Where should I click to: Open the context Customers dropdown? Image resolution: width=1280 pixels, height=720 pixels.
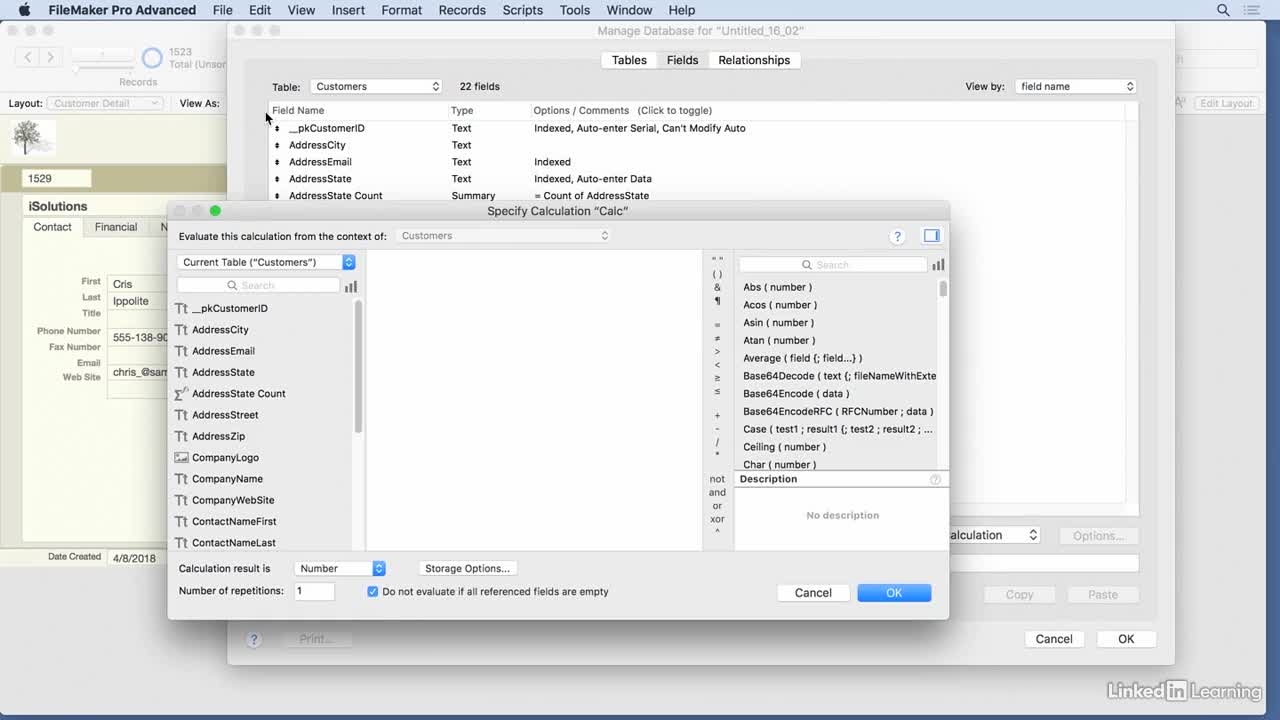pyautogui.click(x=503, y=236)
